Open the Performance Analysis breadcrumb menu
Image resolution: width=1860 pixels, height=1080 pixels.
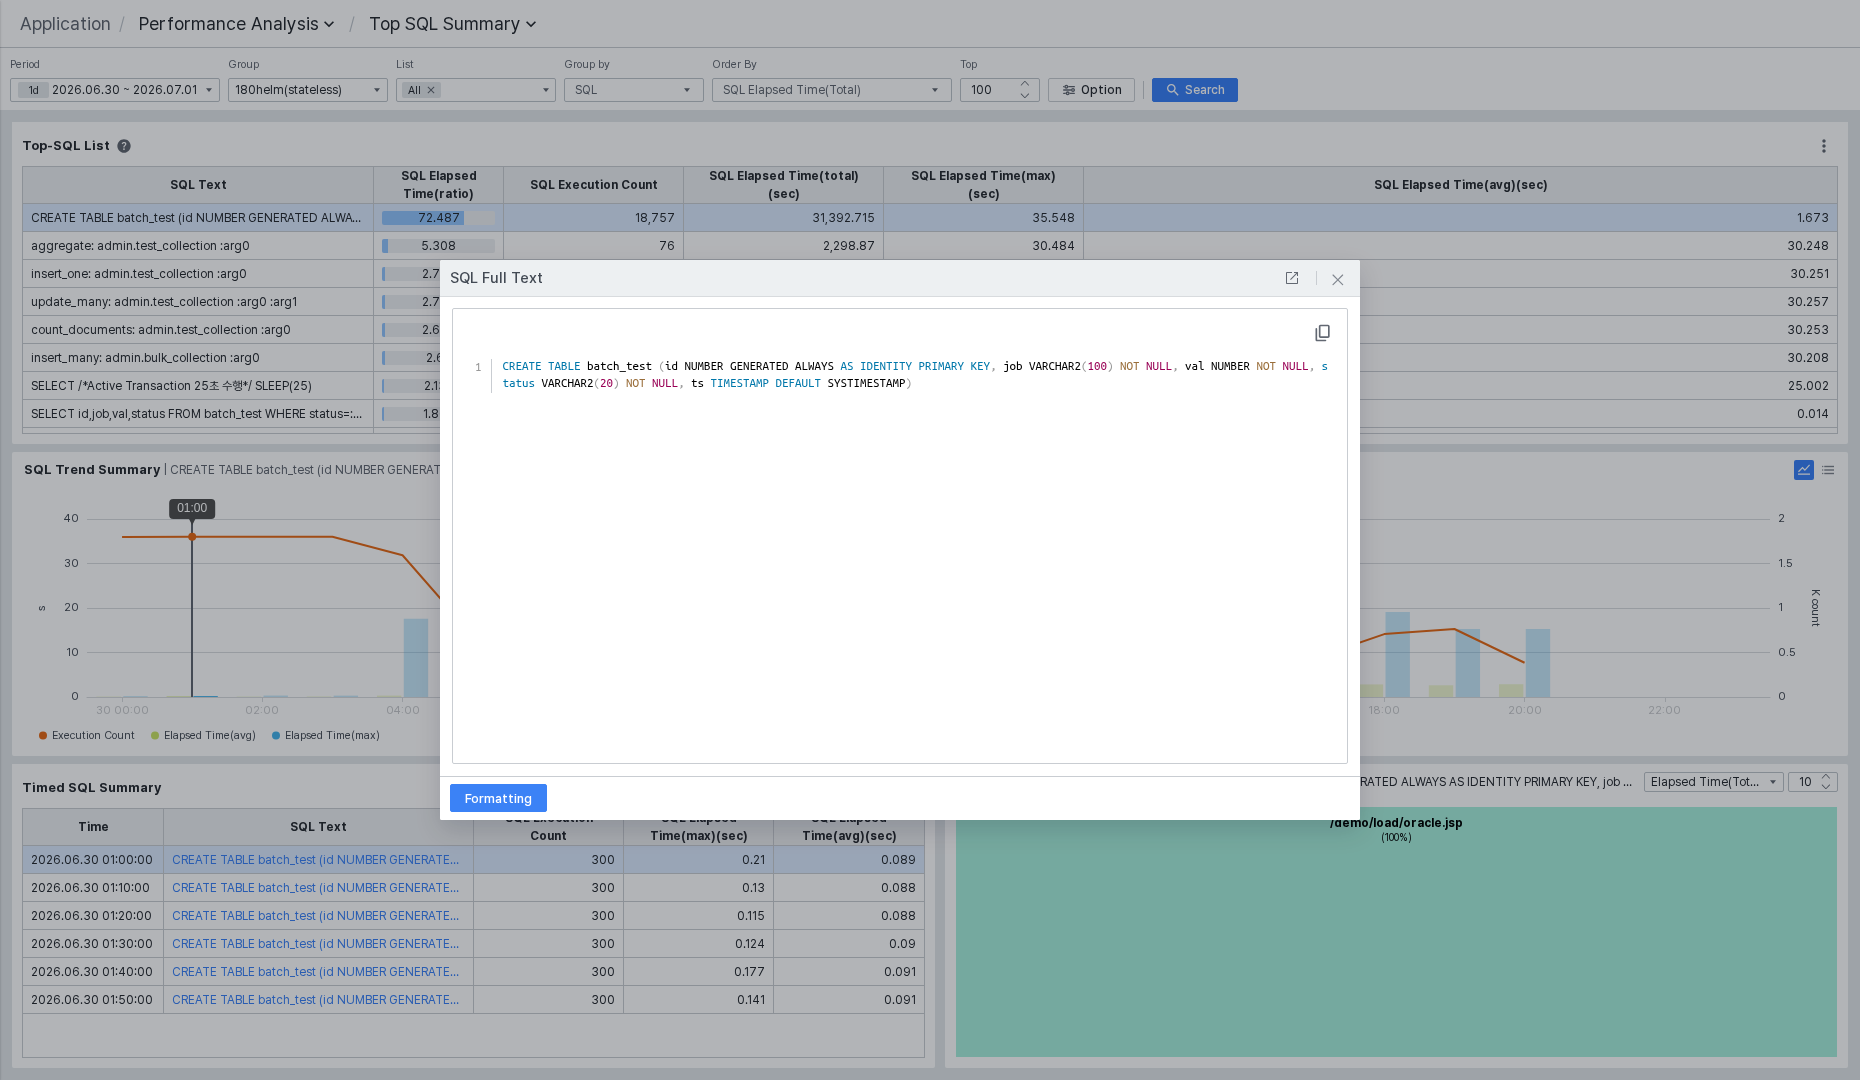(x=236, y=24)
